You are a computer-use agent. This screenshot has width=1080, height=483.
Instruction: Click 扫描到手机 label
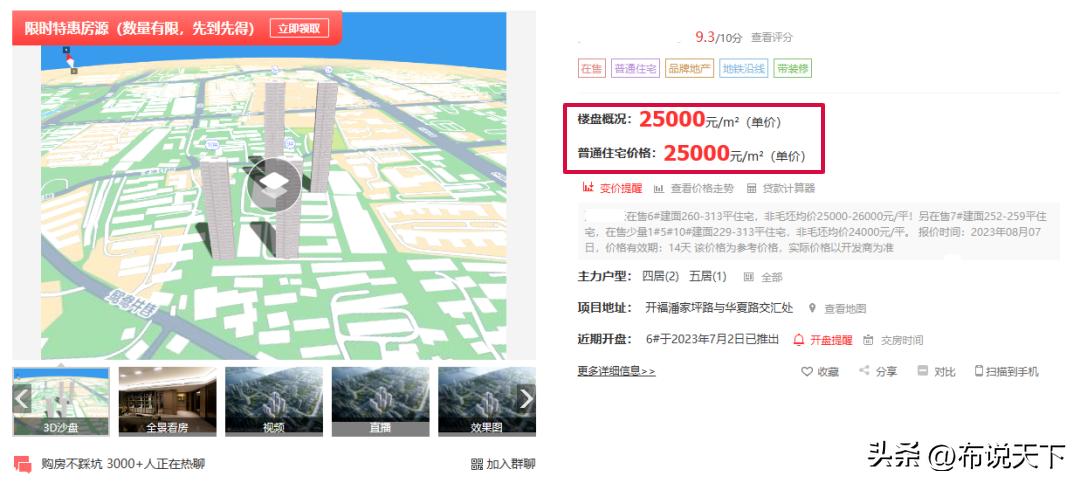(1012, 371)
